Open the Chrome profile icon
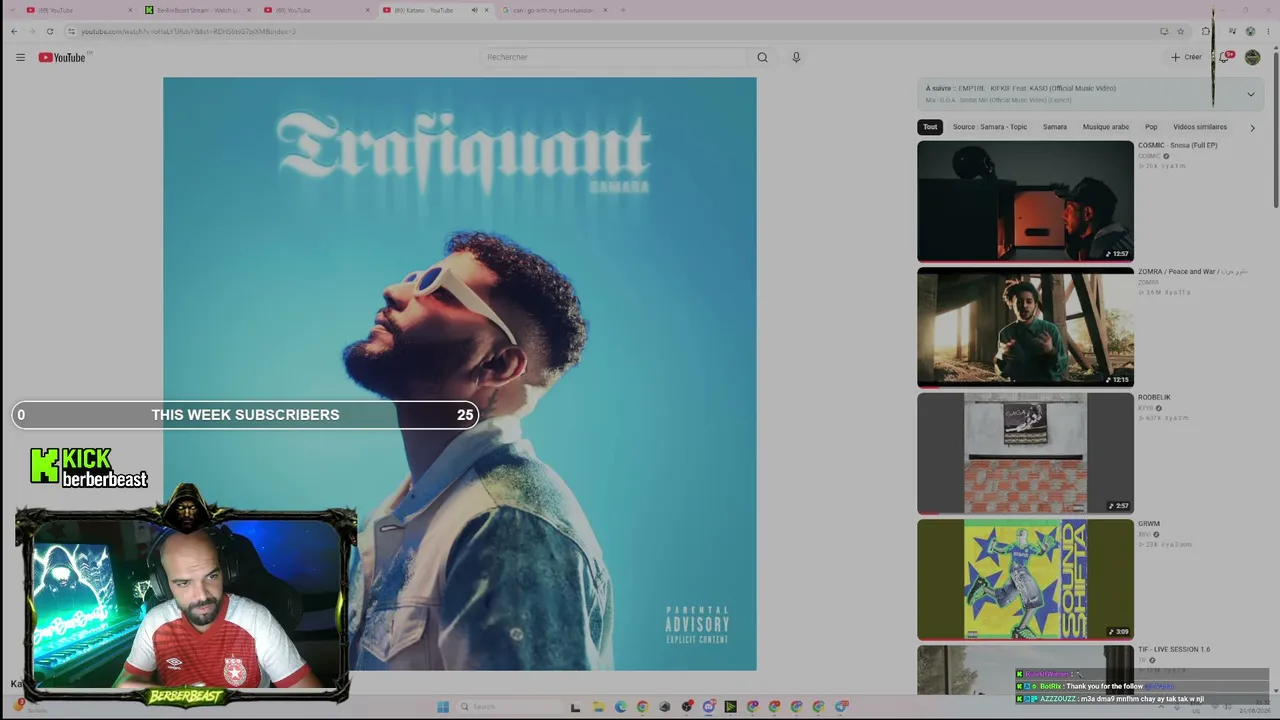This screenshot has height=720, width=1280. 1250,31
